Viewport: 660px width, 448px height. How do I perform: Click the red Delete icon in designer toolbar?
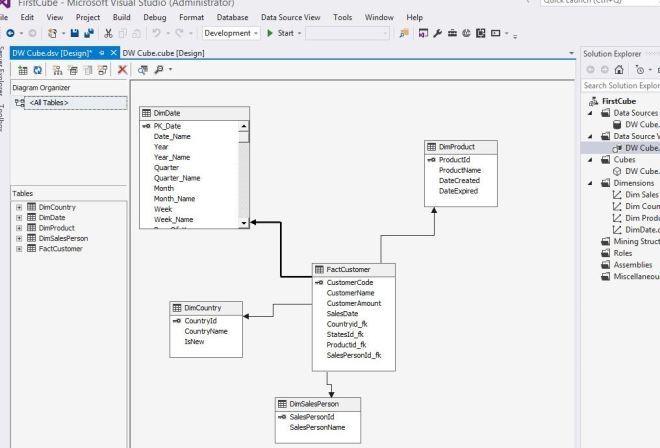123,69
